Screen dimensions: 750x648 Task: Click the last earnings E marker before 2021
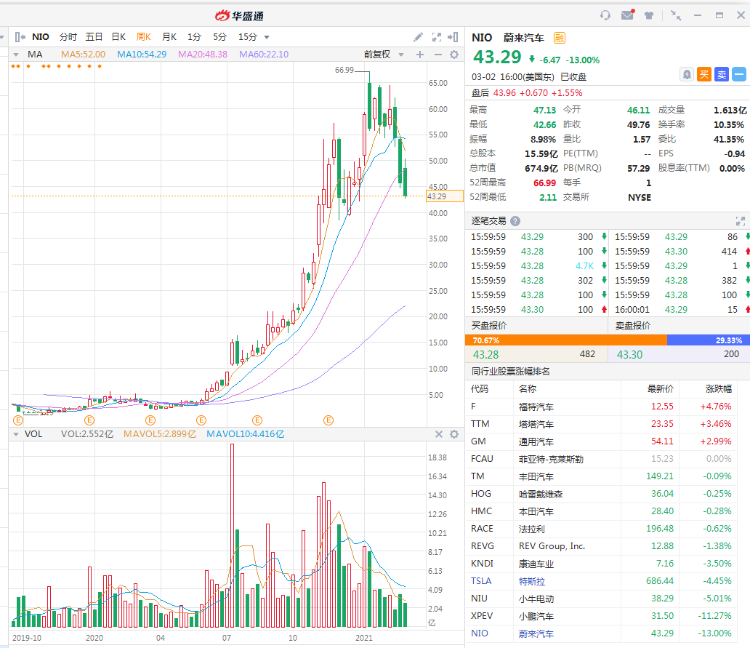tap(328, 420)
